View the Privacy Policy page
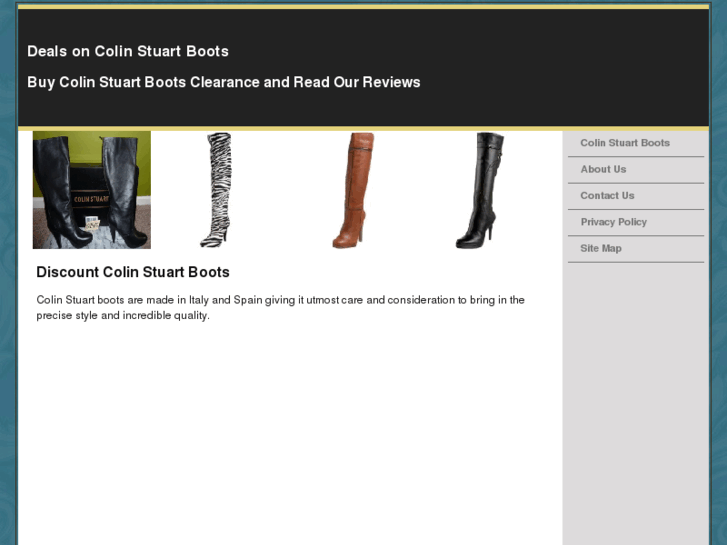This screenshot has height=545, width=727. click(x=613, y=222)
